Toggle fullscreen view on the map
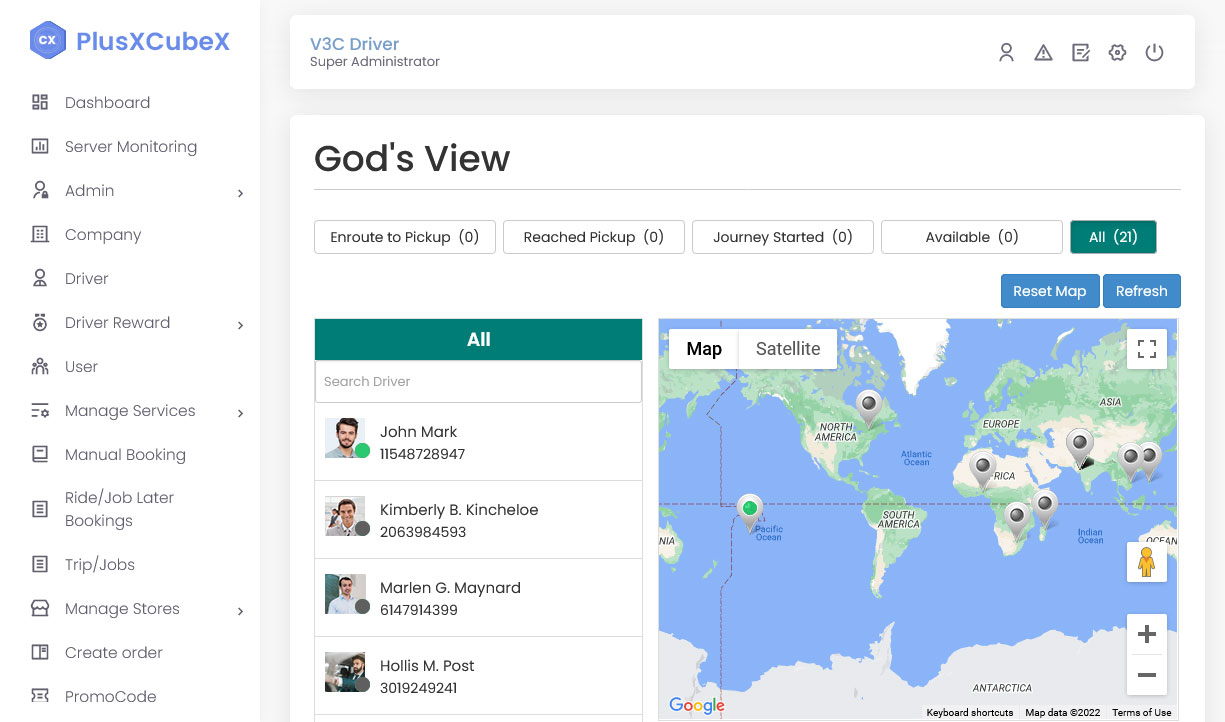 tap(1147, 349)
